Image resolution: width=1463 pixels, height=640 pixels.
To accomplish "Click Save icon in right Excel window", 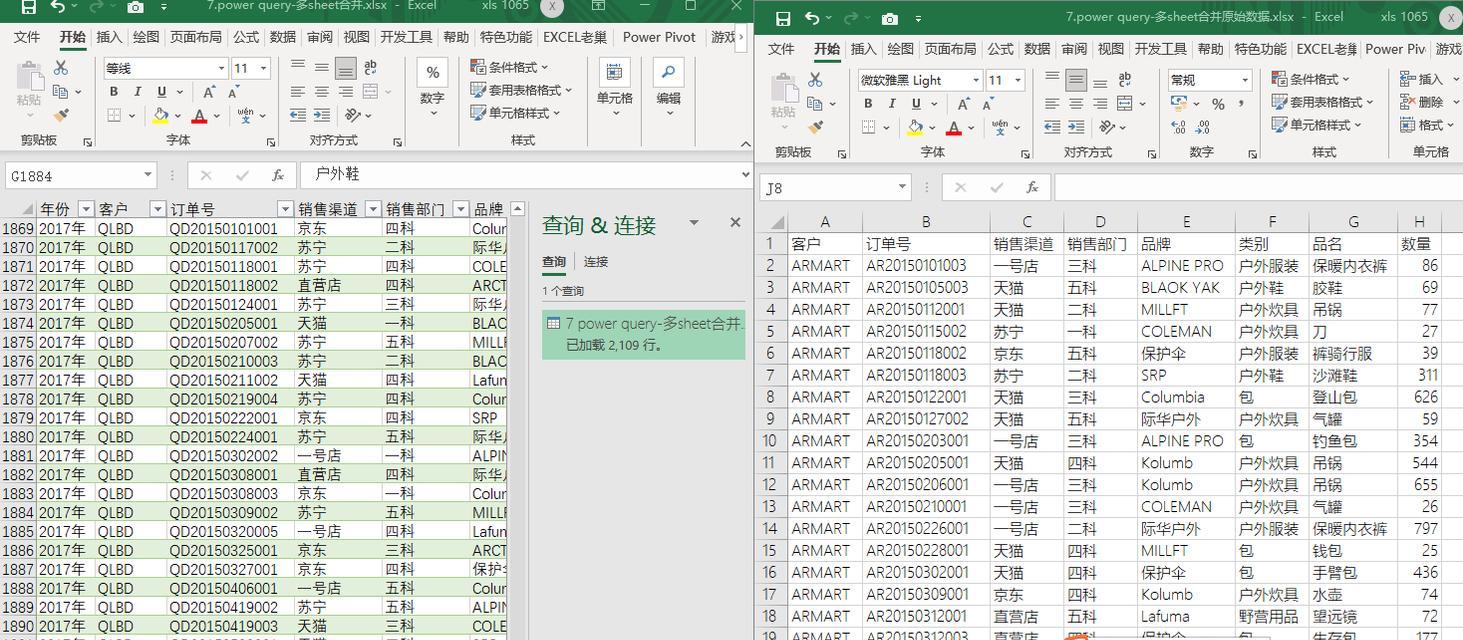I will point(783,18).
